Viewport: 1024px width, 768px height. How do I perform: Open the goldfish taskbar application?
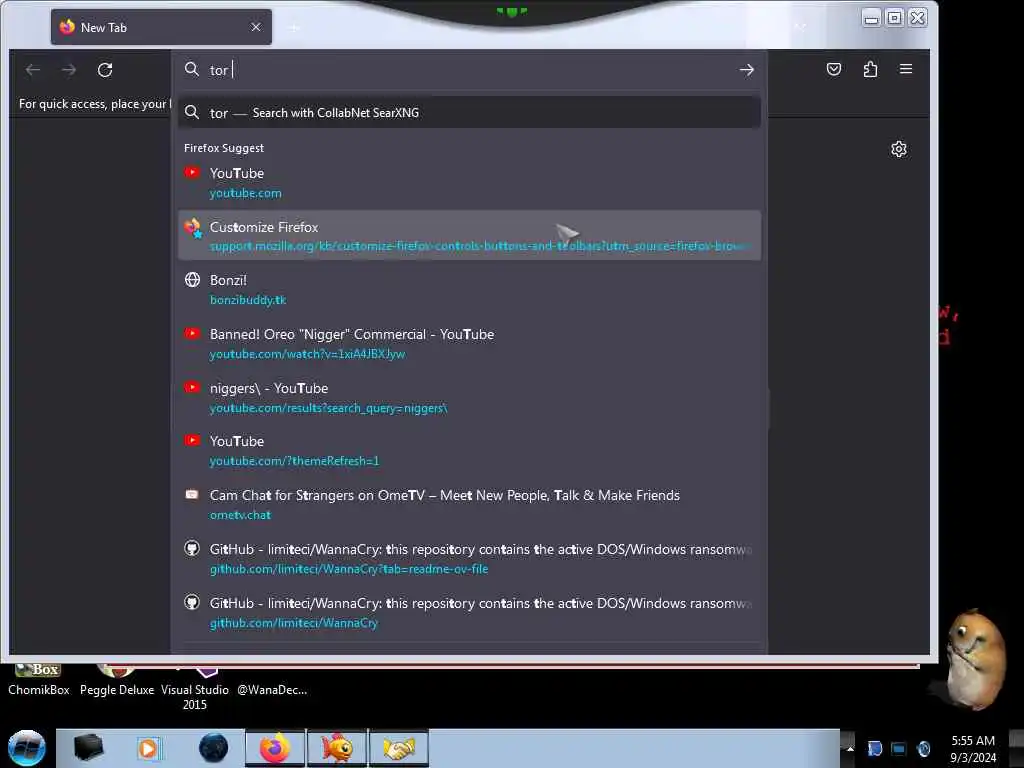[337, 748]
